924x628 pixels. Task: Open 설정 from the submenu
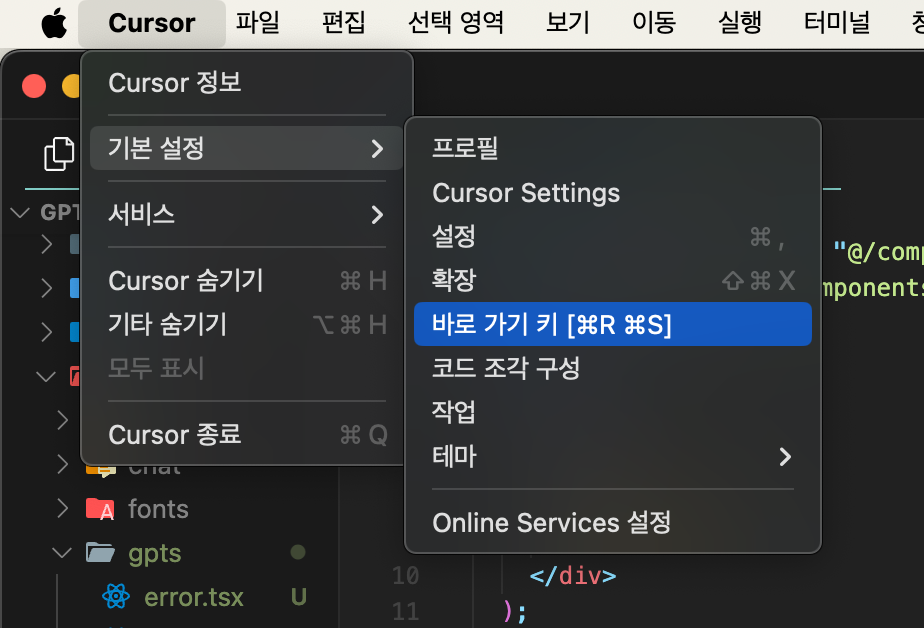point(613,237)
